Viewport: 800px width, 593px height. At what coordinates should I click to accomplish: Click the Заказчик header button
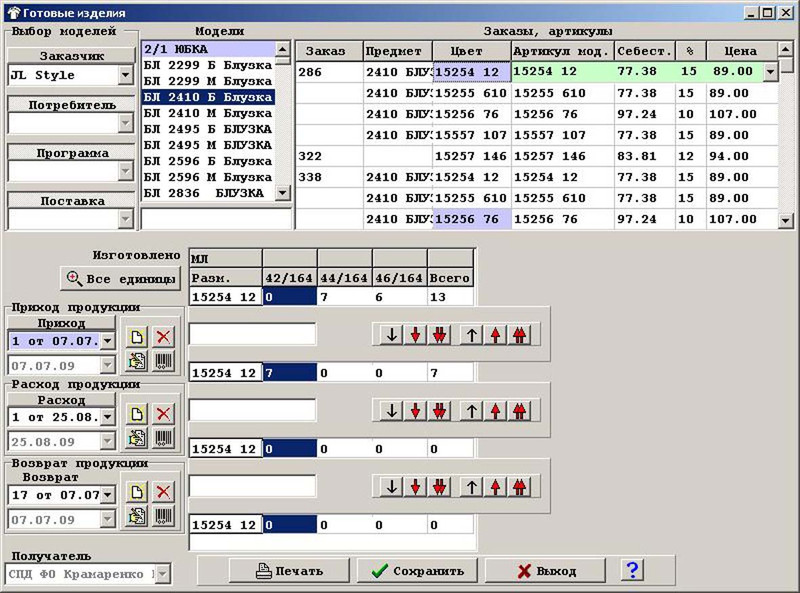pyautogui.click(x=71, y=56)
